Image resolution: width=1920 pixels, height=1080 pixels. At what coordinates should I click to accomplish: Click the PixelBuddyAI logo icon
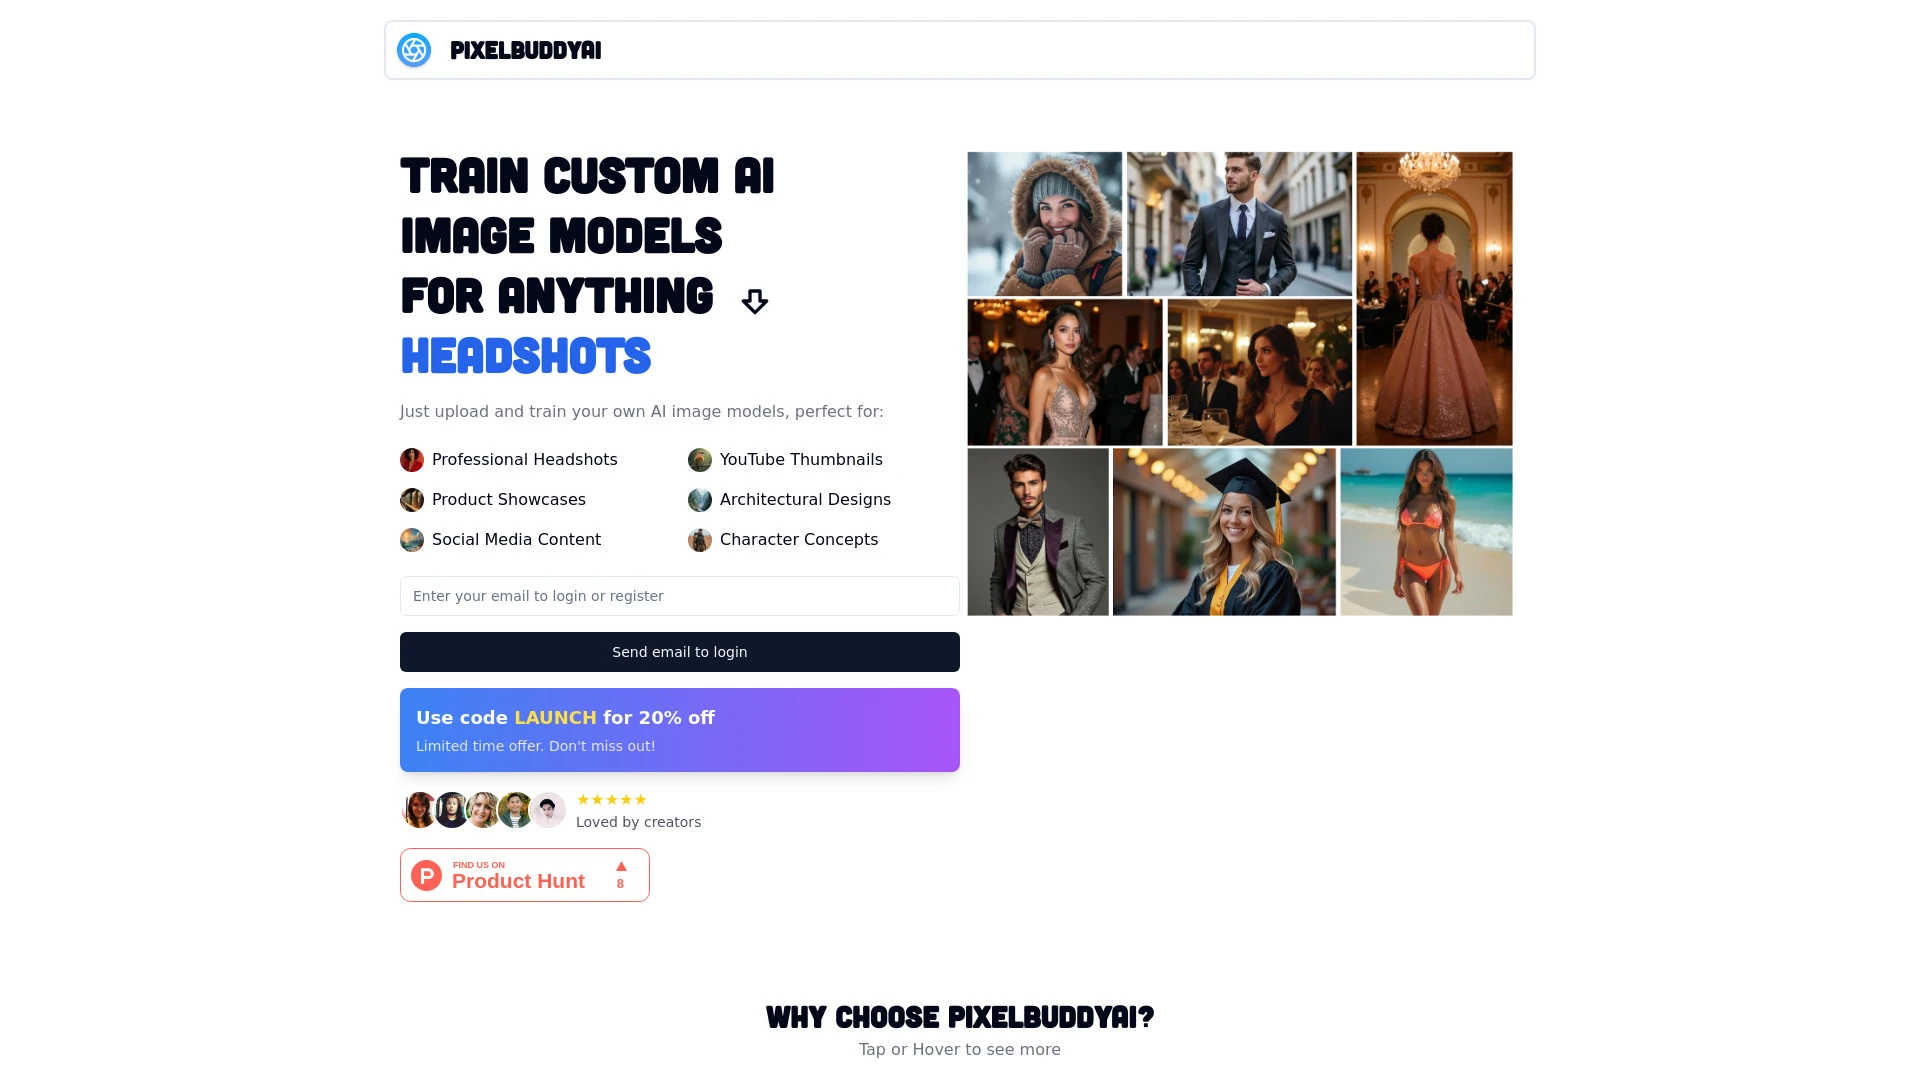413,49
